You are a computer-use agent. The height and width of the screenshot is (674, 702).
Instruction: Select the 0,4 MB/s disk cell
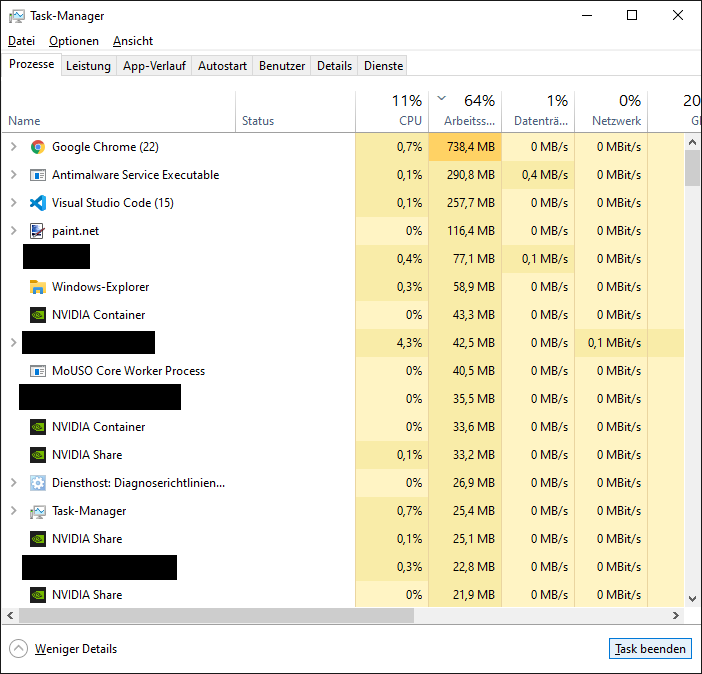pyautogui.click(x=538, y=175)
